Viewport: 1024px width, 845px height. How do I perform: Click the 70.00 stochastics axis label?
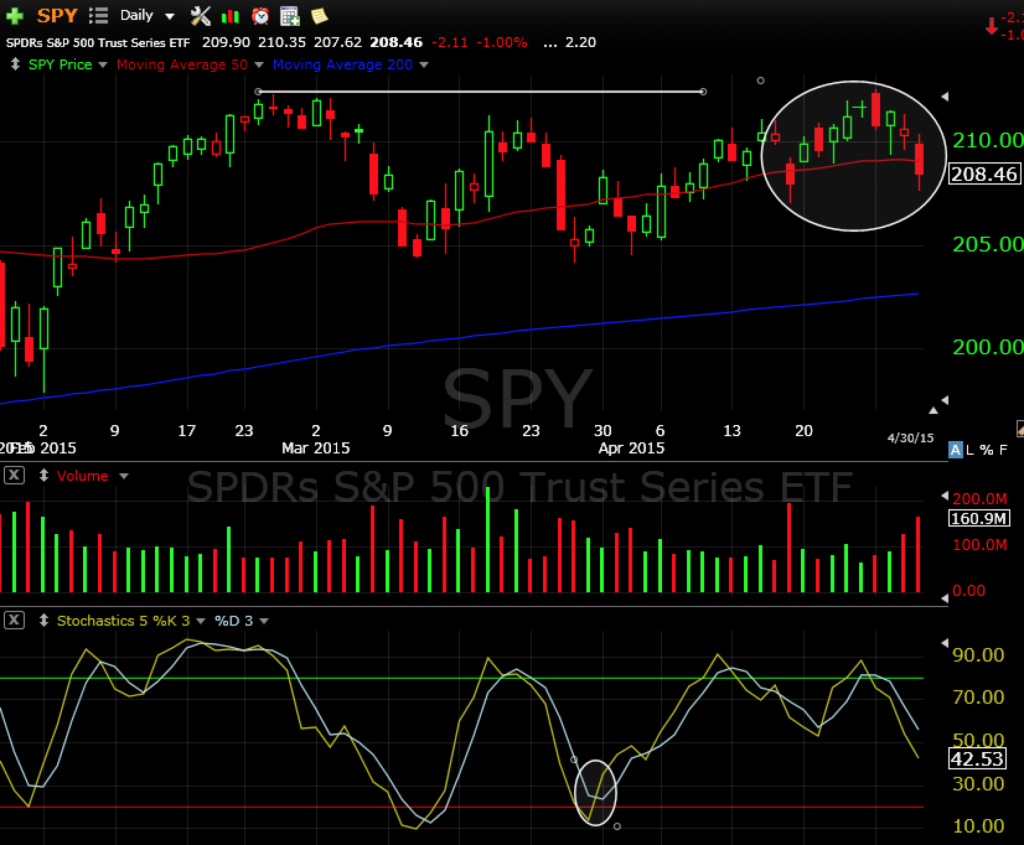pos(978,697)
